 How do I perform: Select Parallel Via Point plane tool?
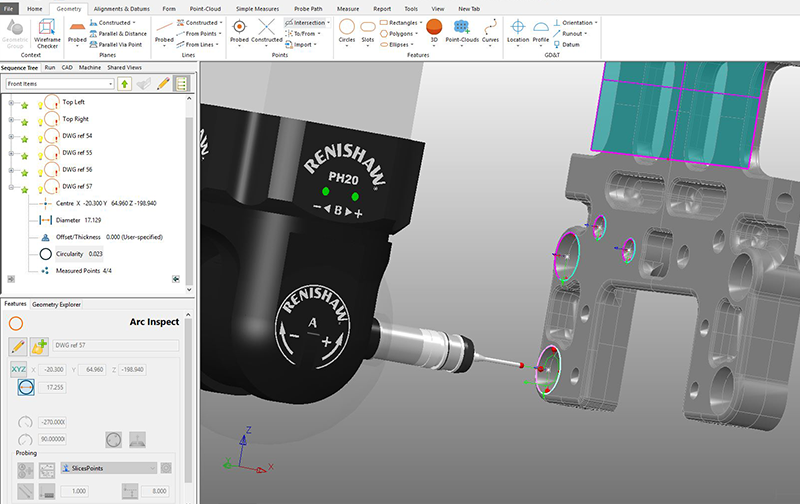click(116, 44)
